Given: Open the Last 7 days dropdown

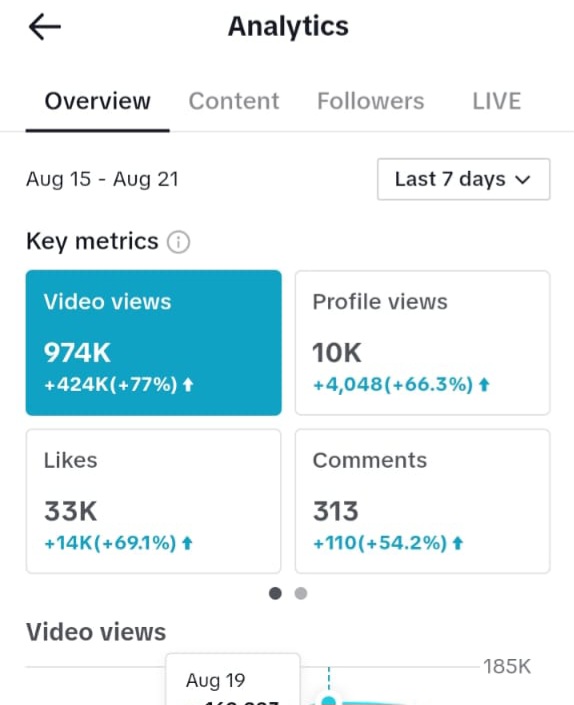Looking at the screenshot, I should (x=463, y=179).
